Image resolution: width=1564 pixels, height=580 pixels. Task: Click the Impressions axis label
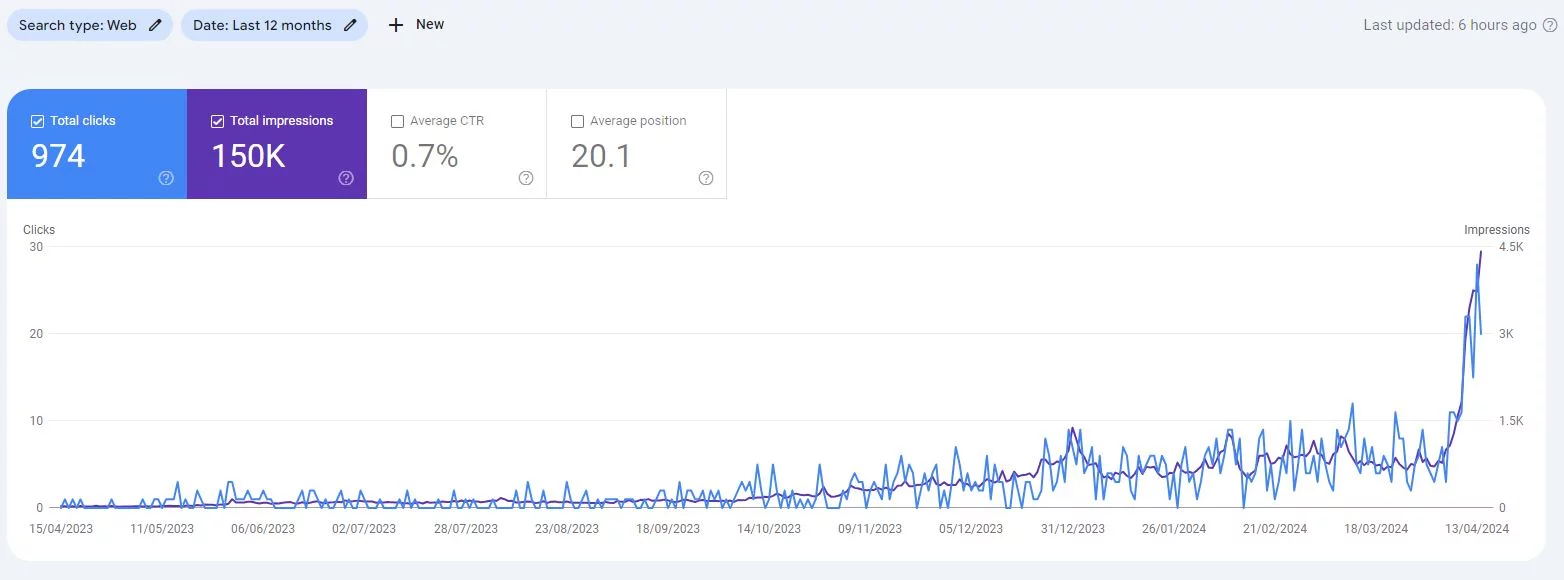pyautogui.click(x=1497, y=230)
